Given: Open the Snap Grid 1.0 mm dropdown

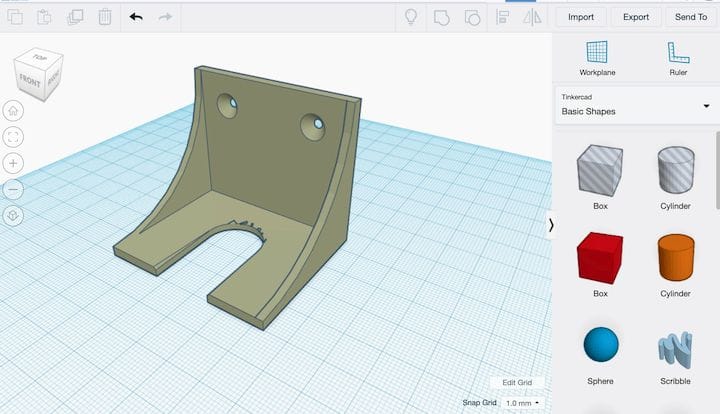Looking at the screenshot, I should tap(521, 403).
